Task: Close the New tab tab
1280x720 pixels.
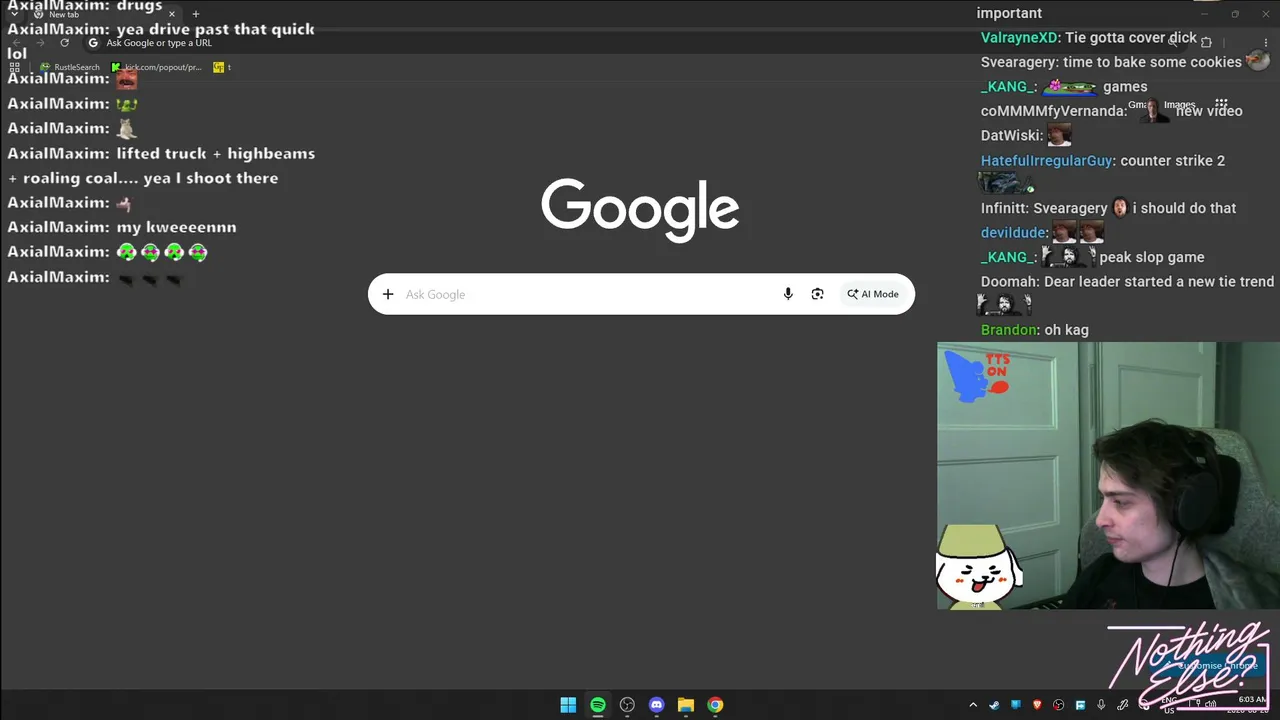Action: coord(172,14)
